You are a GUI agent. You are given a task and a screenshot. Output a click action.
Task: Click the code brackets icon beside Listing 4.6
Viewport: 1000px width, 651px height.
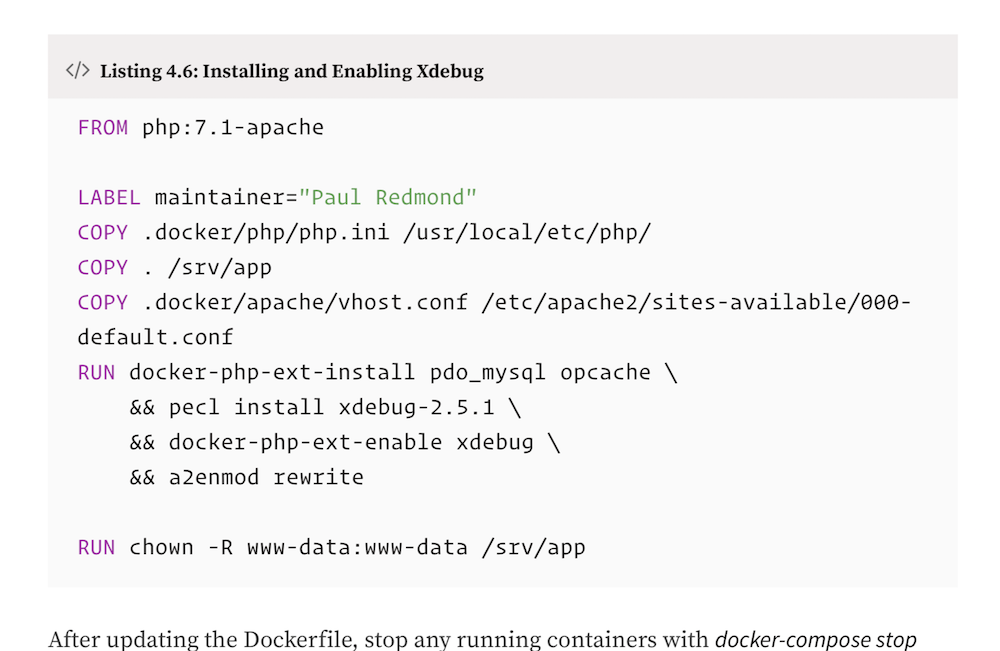[x=78, y=70]
